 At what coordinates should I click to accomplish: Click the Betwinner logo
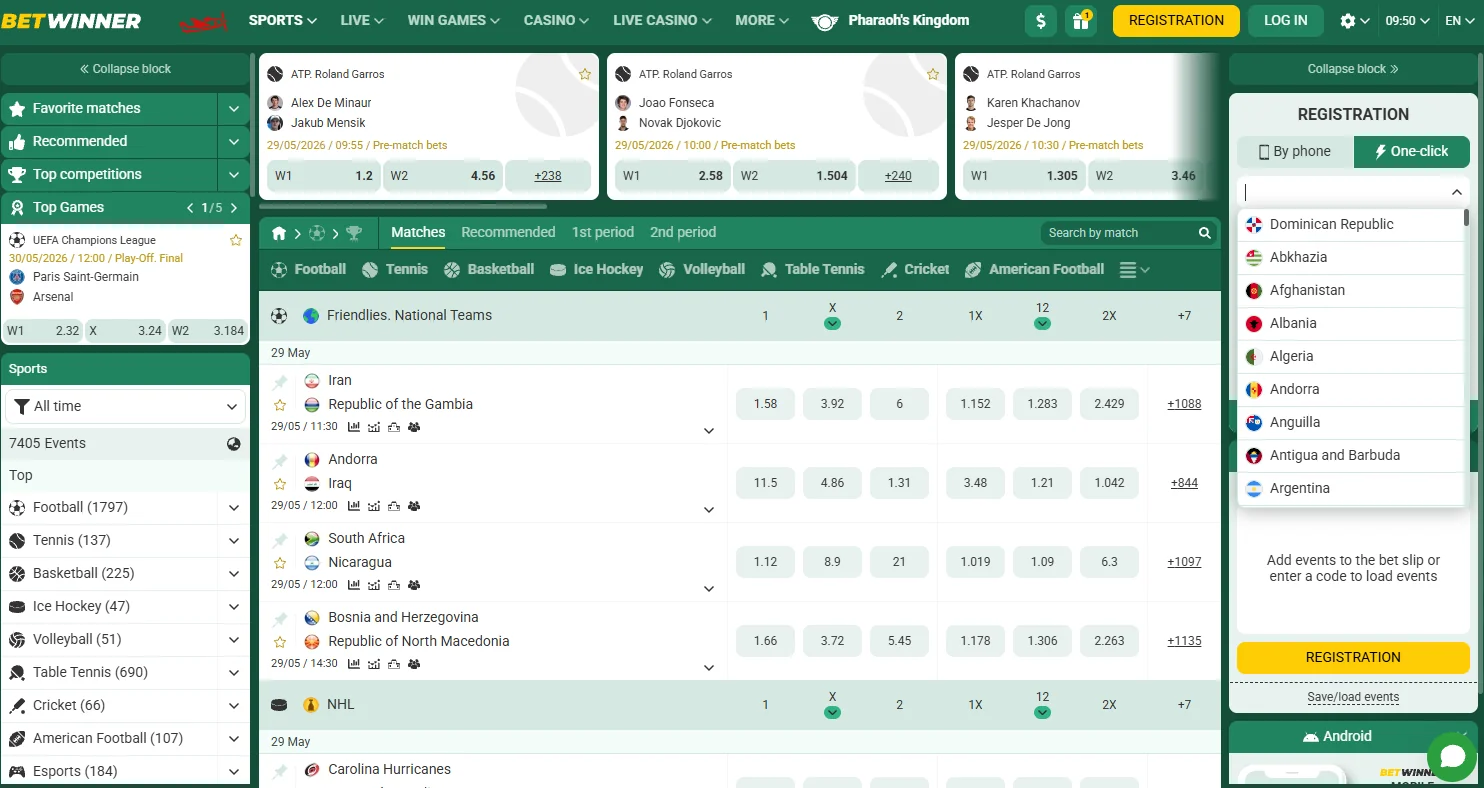(x=71, y=20)
